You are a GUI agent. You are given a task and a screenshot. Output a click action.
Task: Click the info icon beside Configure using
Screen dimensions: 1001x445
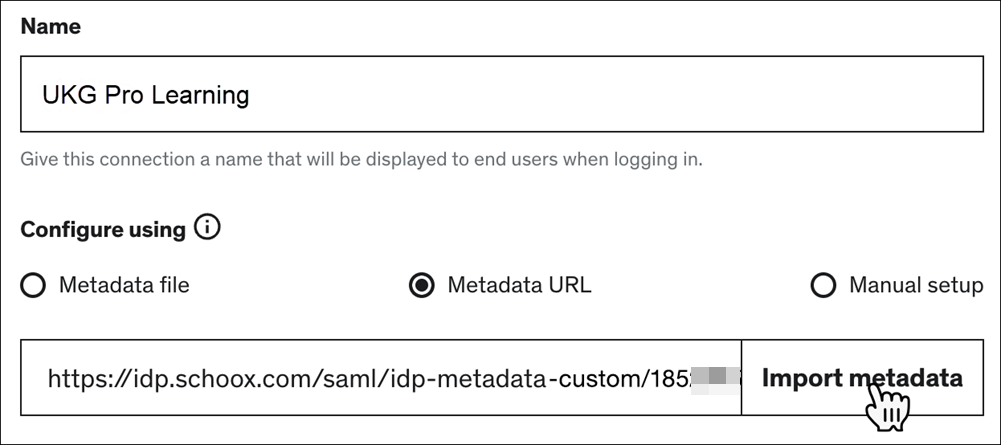(x=207, y=228)
